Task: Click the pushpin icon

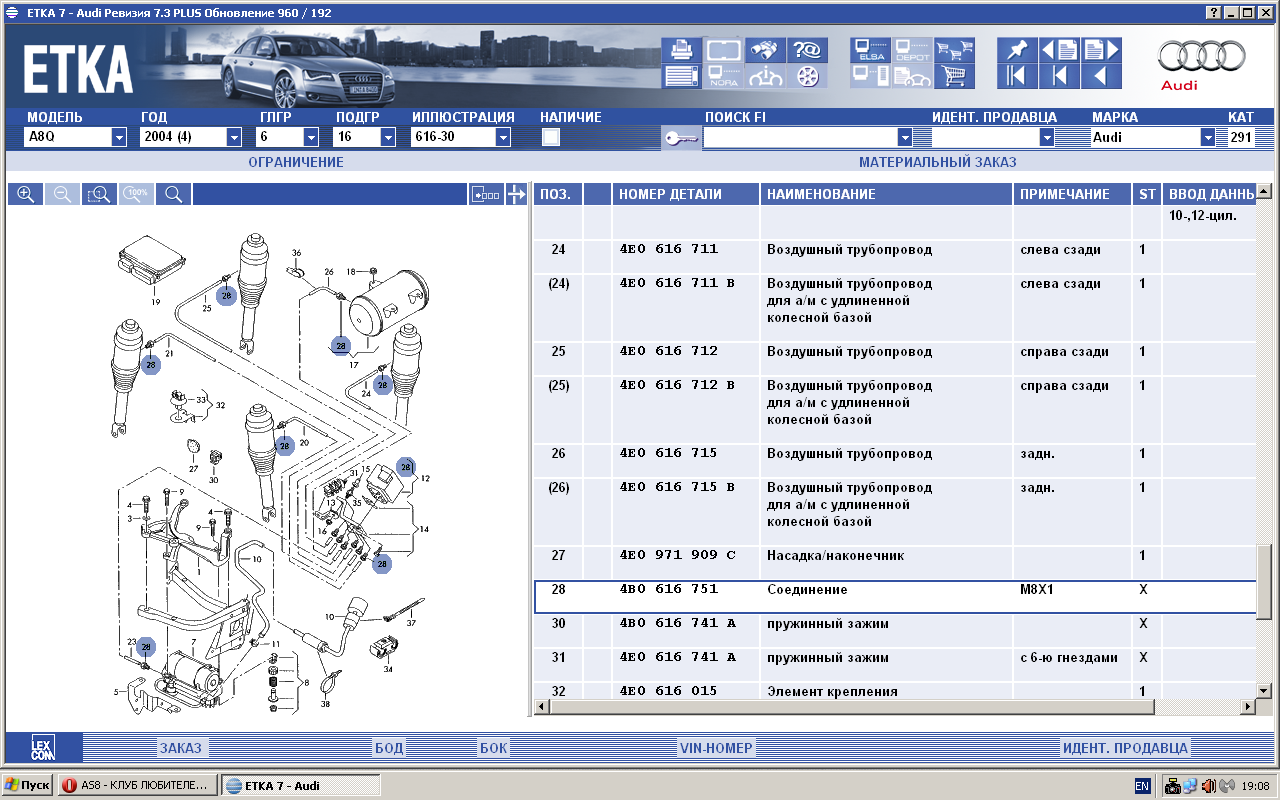Action: point(1017,50)
